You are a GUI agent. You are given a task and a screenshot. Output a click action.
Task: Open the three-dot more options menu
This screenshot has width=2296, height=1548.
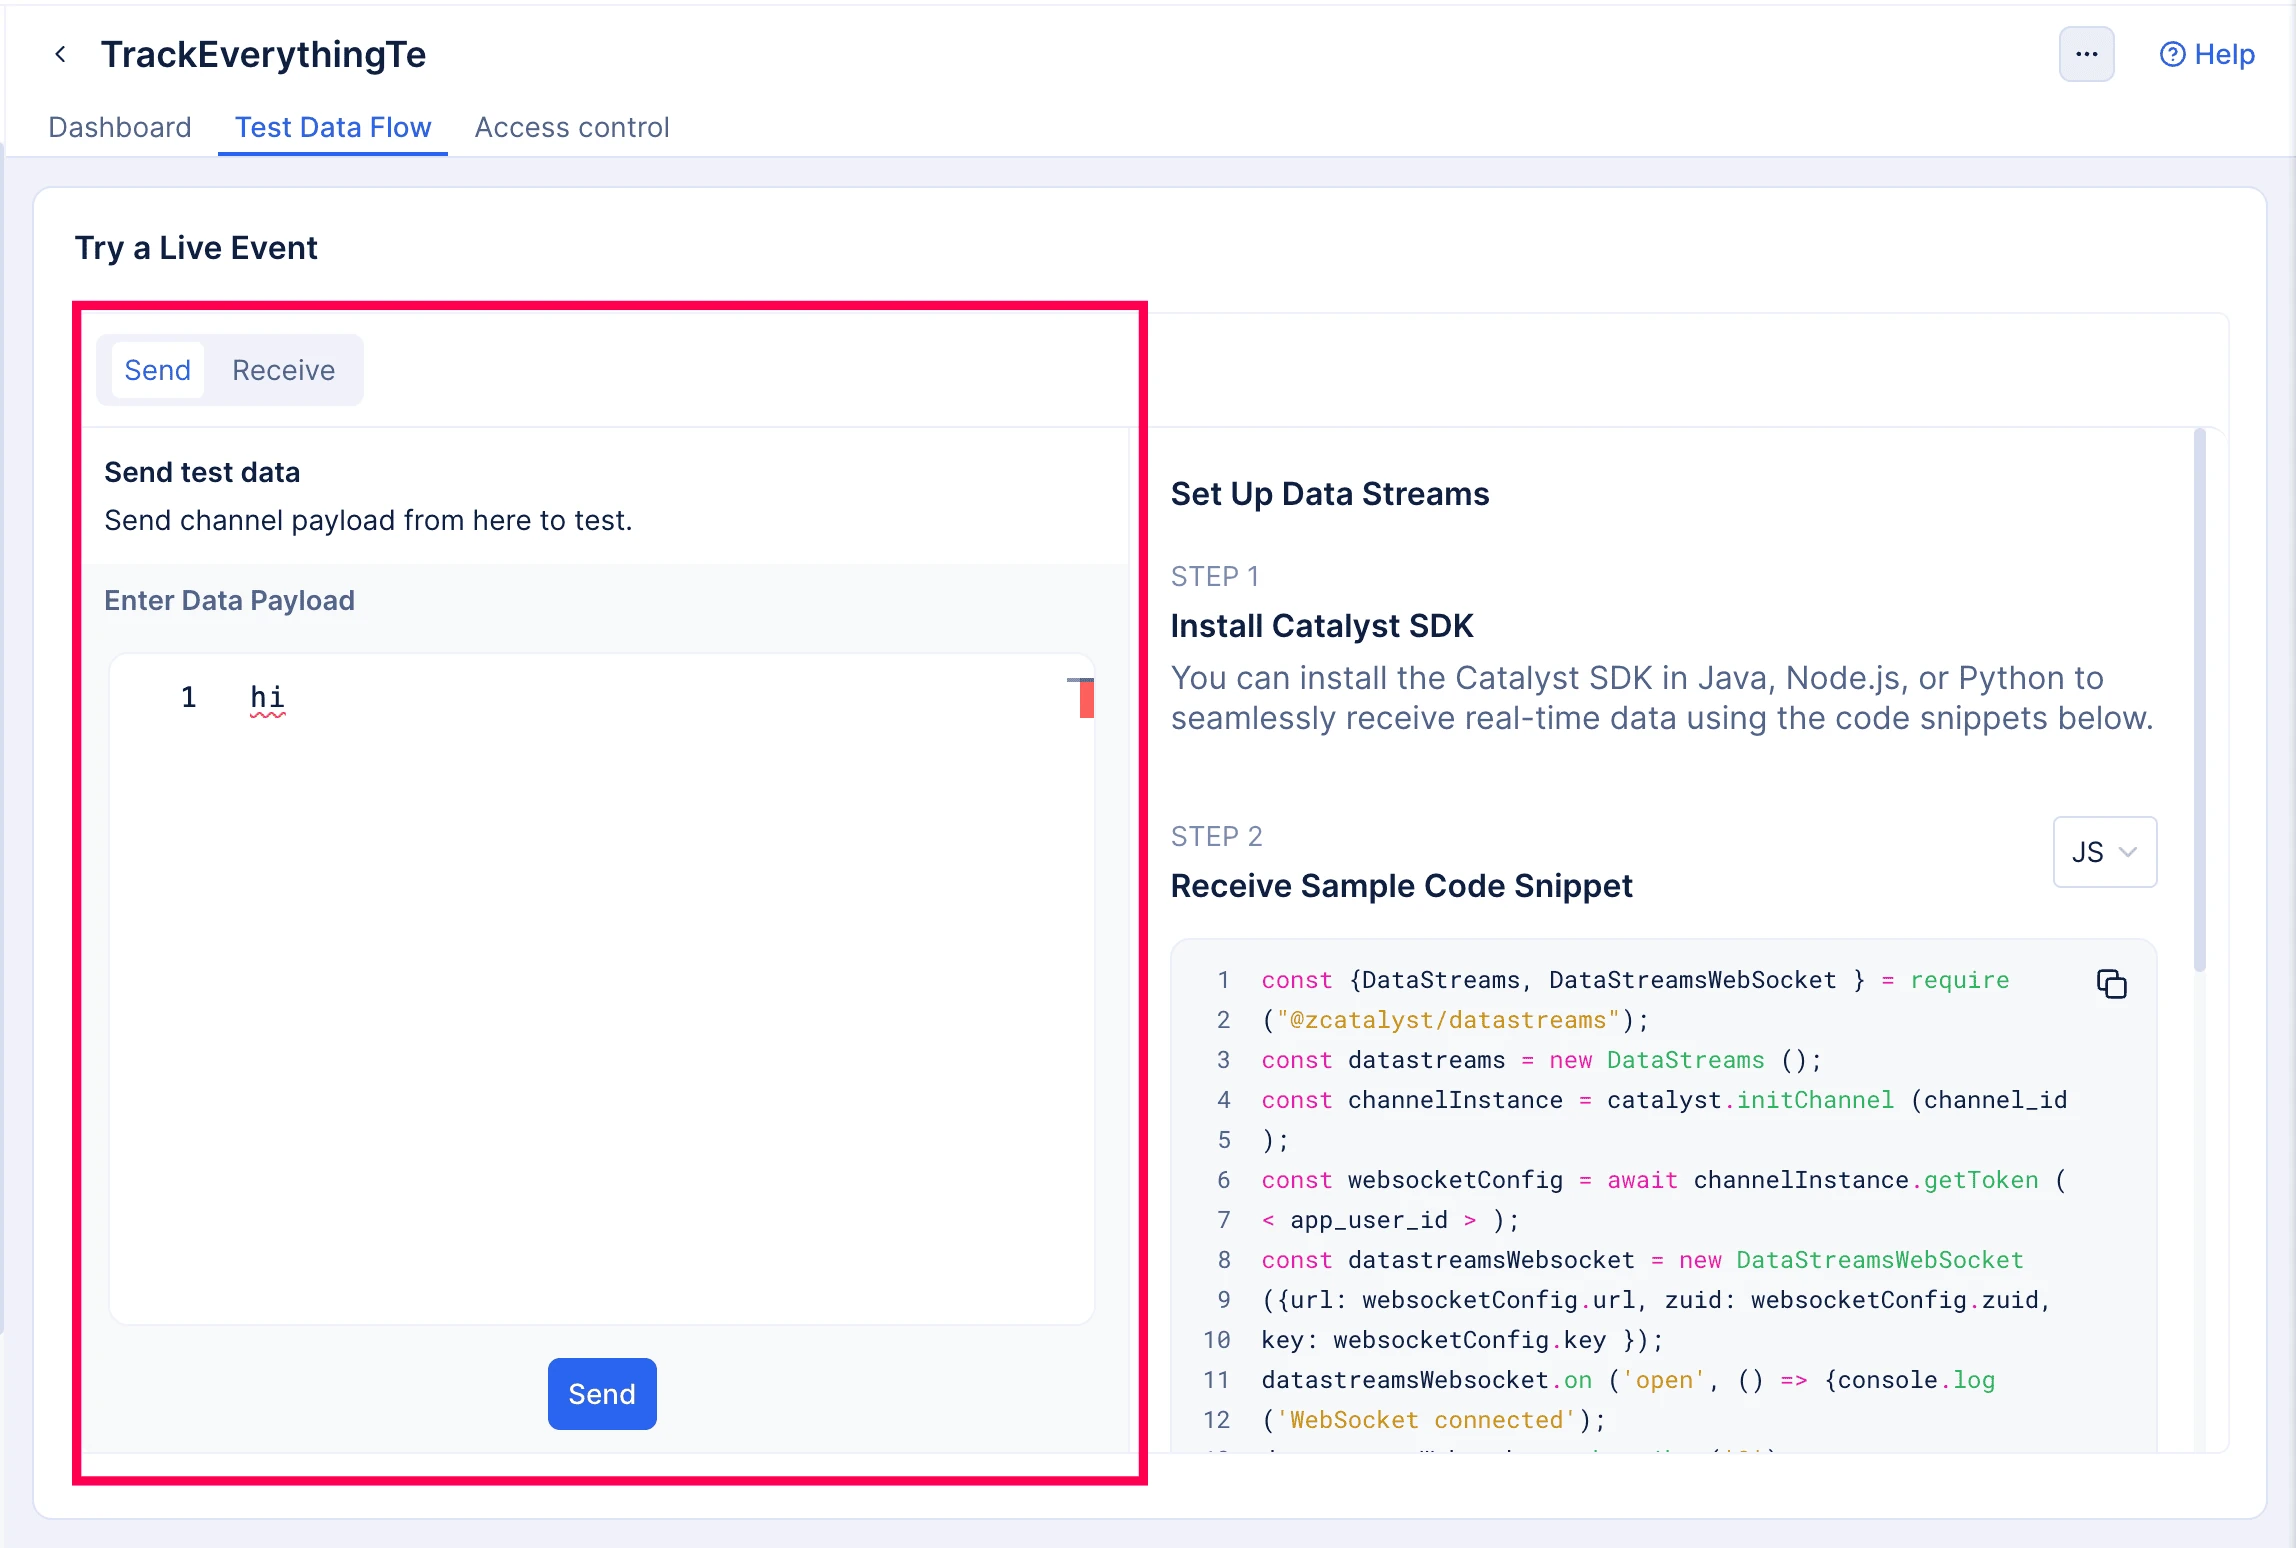pos(2086,54)
